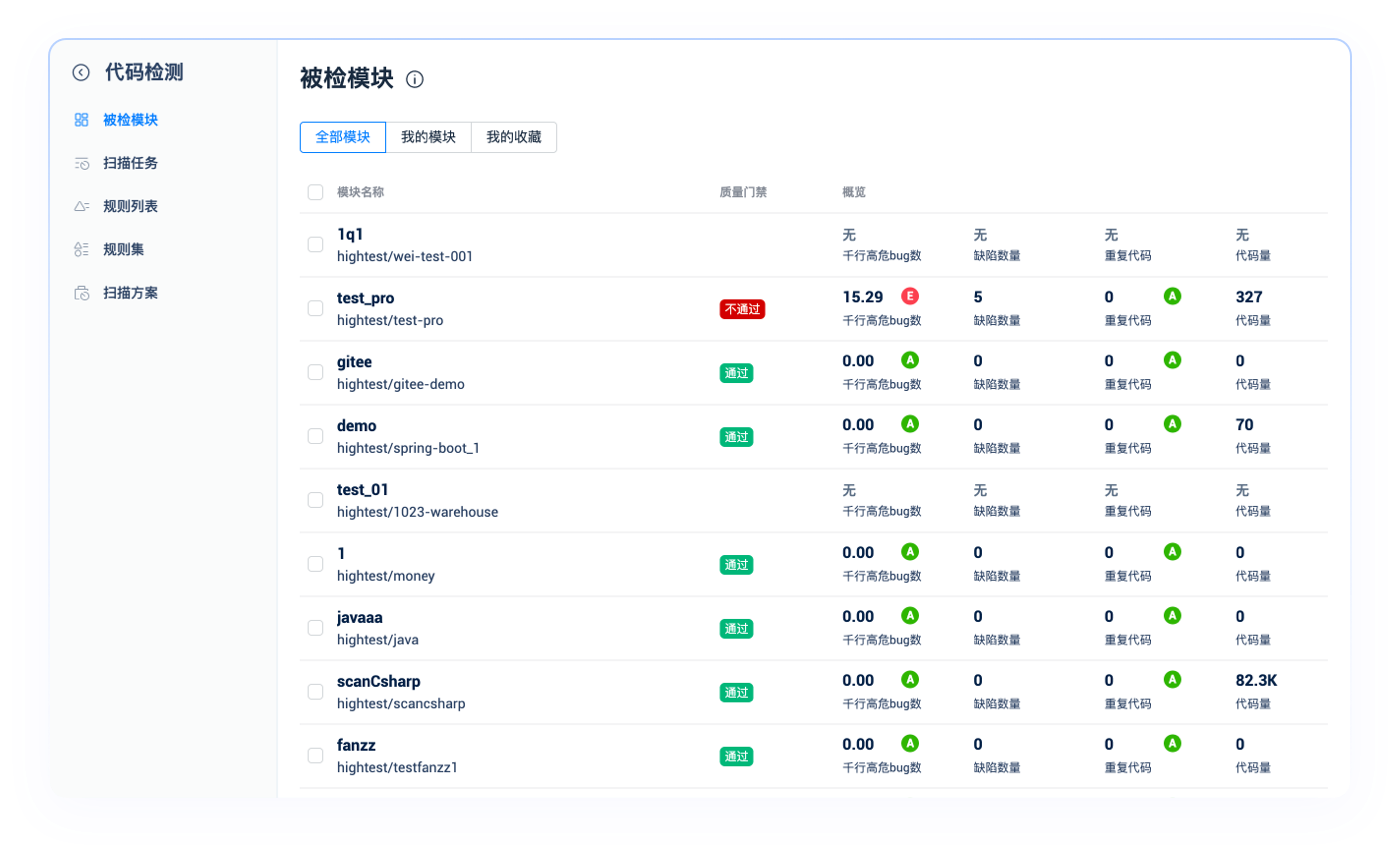Screen dimensions: 1400x858
Task: Click the 质量门禁 column header
Action: [743, 192]
